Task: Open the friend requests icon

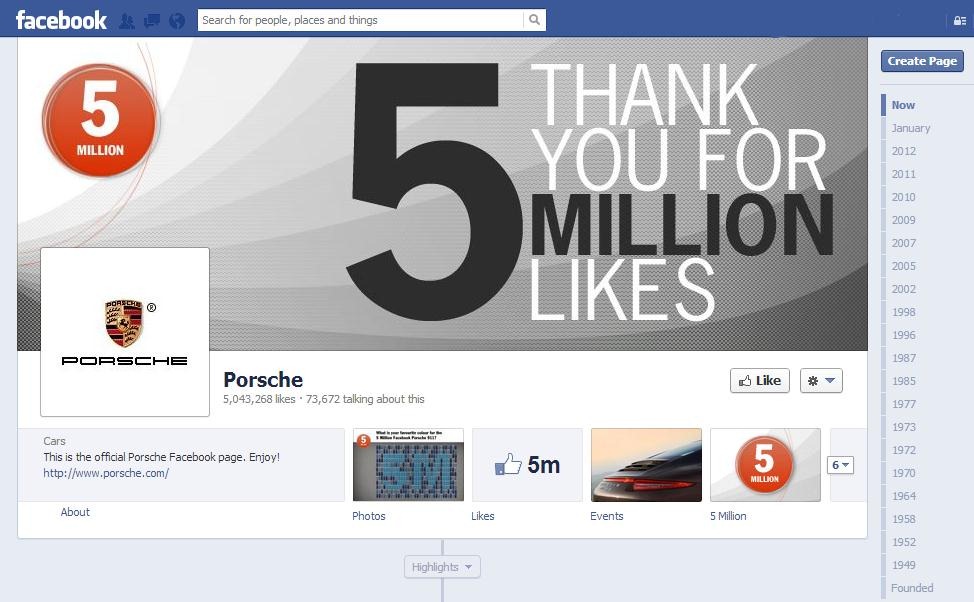Action: coord(127,21)
